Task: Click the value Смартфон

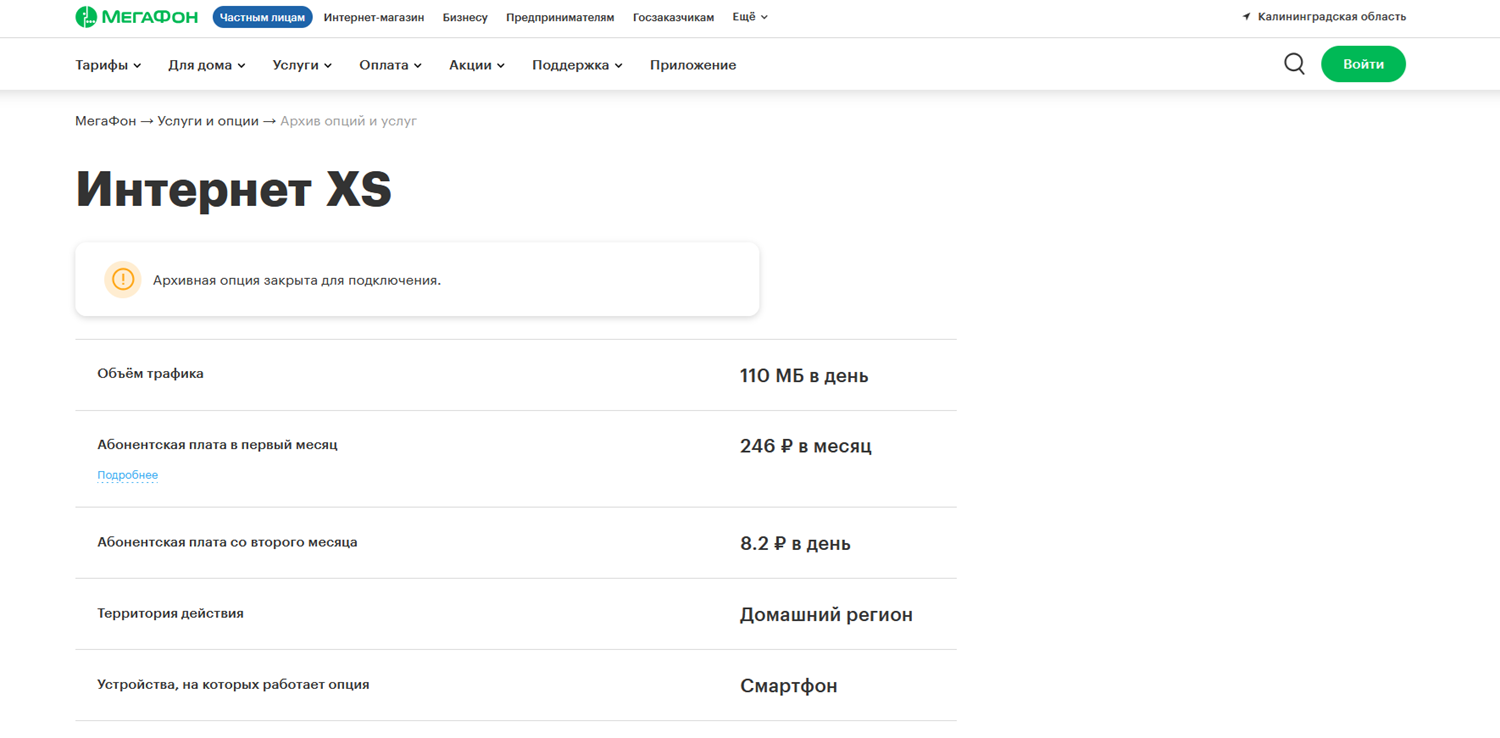Action: tap(789, 686)
